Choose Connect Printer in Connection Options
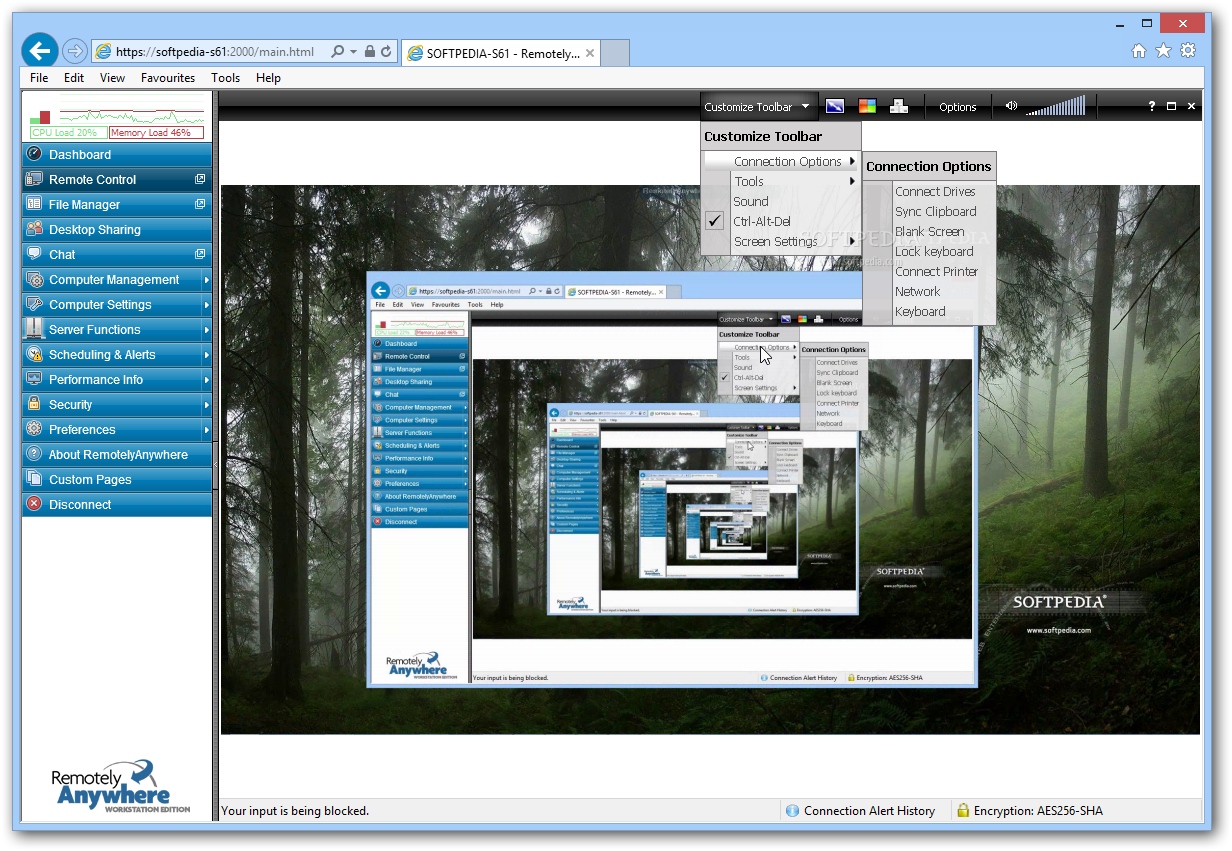The width and height of the screenshot is (1232, 851). click(x=937, y=271)
